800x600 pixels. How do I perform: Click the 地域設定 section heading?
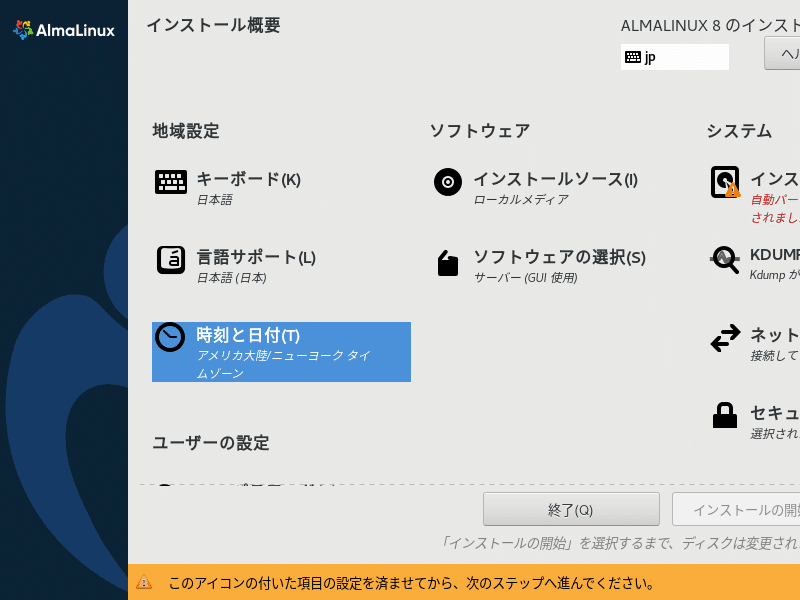[x=186, y=131]
